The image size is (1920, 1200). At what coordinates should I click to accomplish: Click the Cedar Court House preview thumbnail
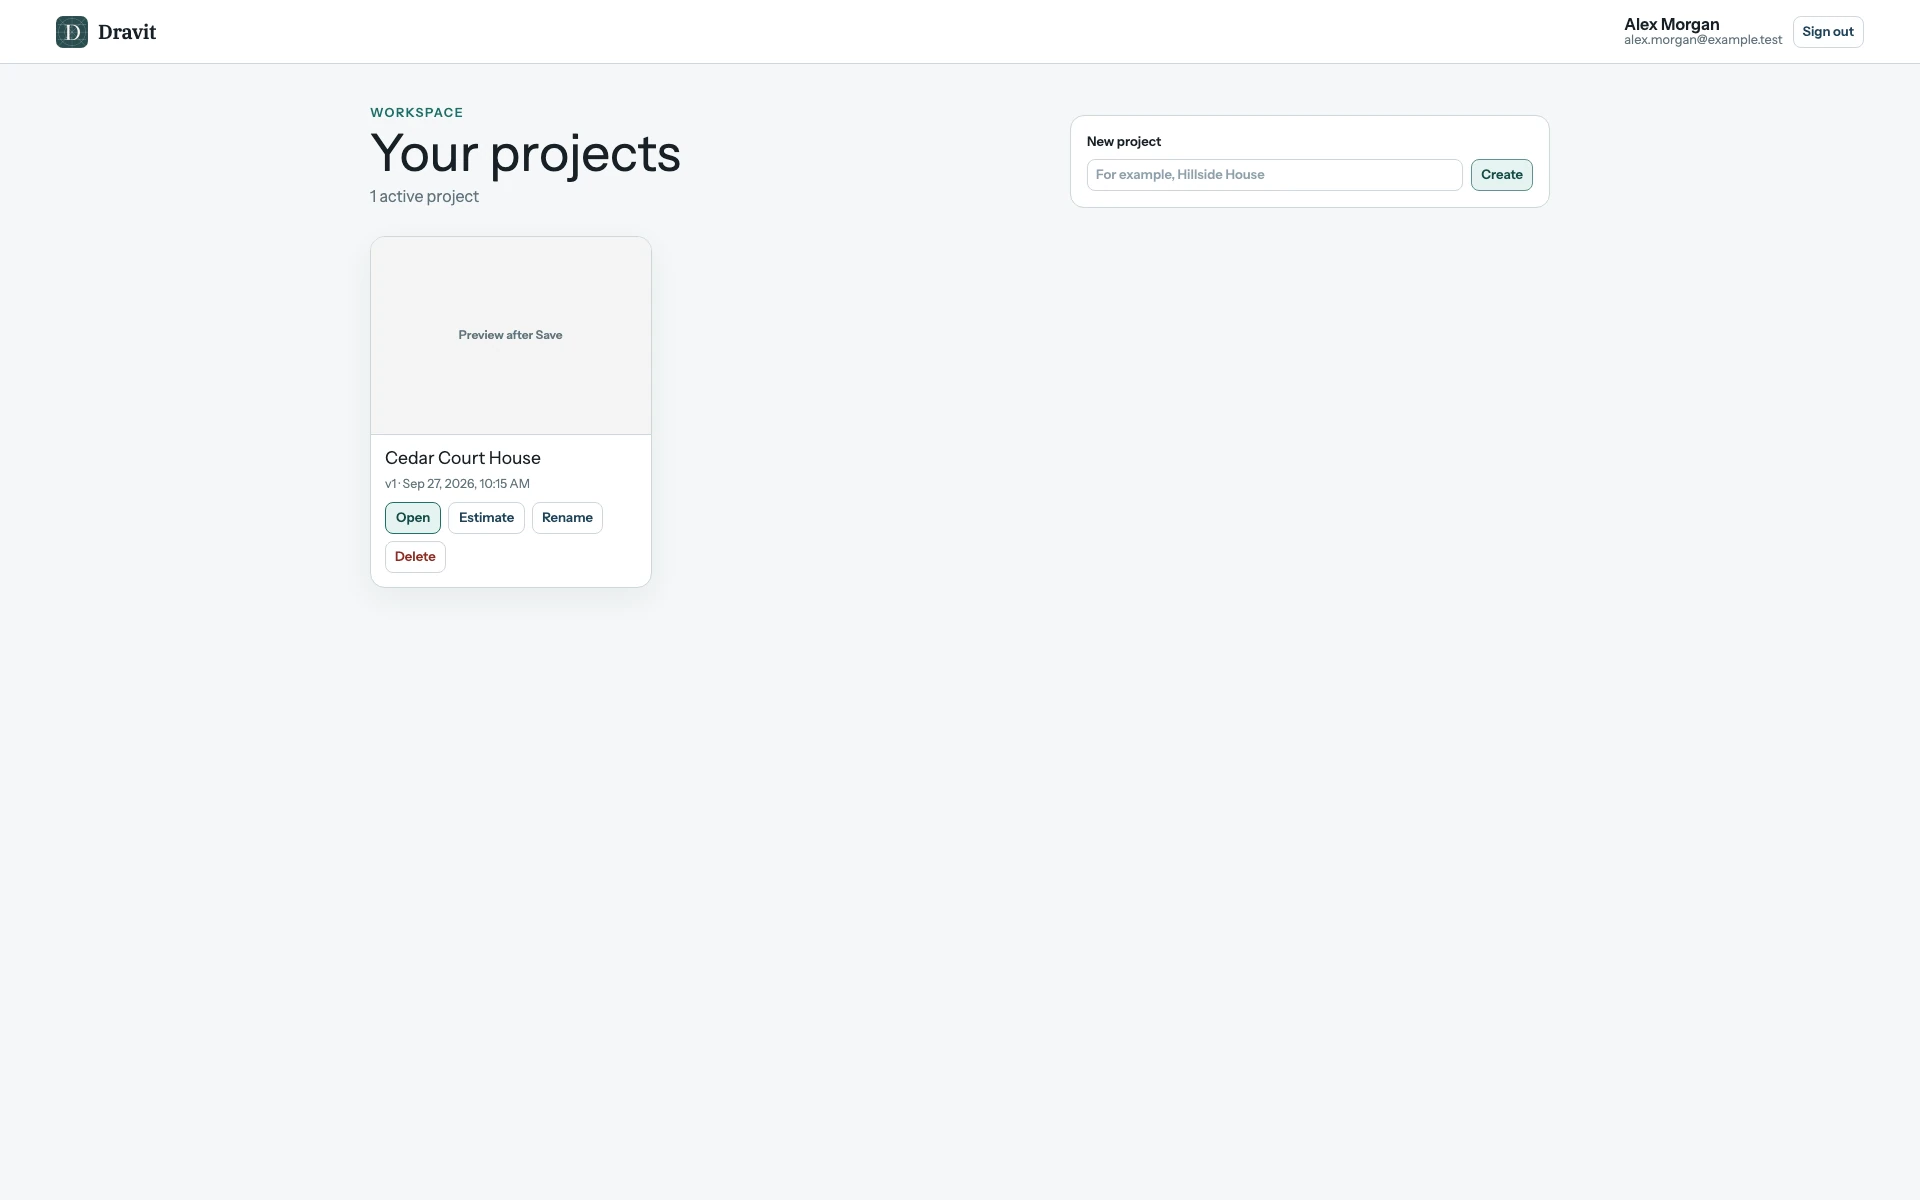pos(511,336)
